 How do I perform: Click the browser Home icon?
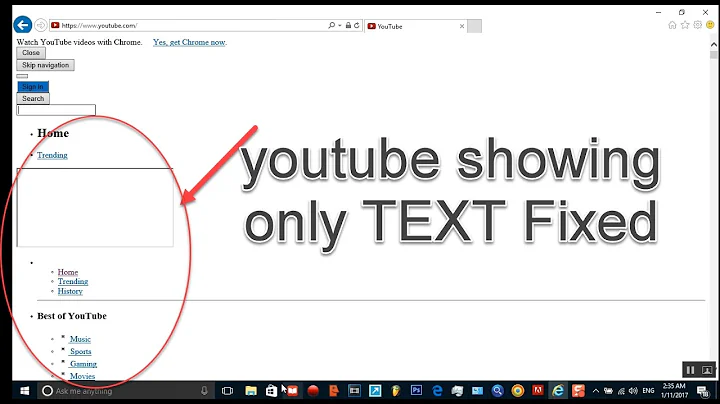click(x=672, y=25)
